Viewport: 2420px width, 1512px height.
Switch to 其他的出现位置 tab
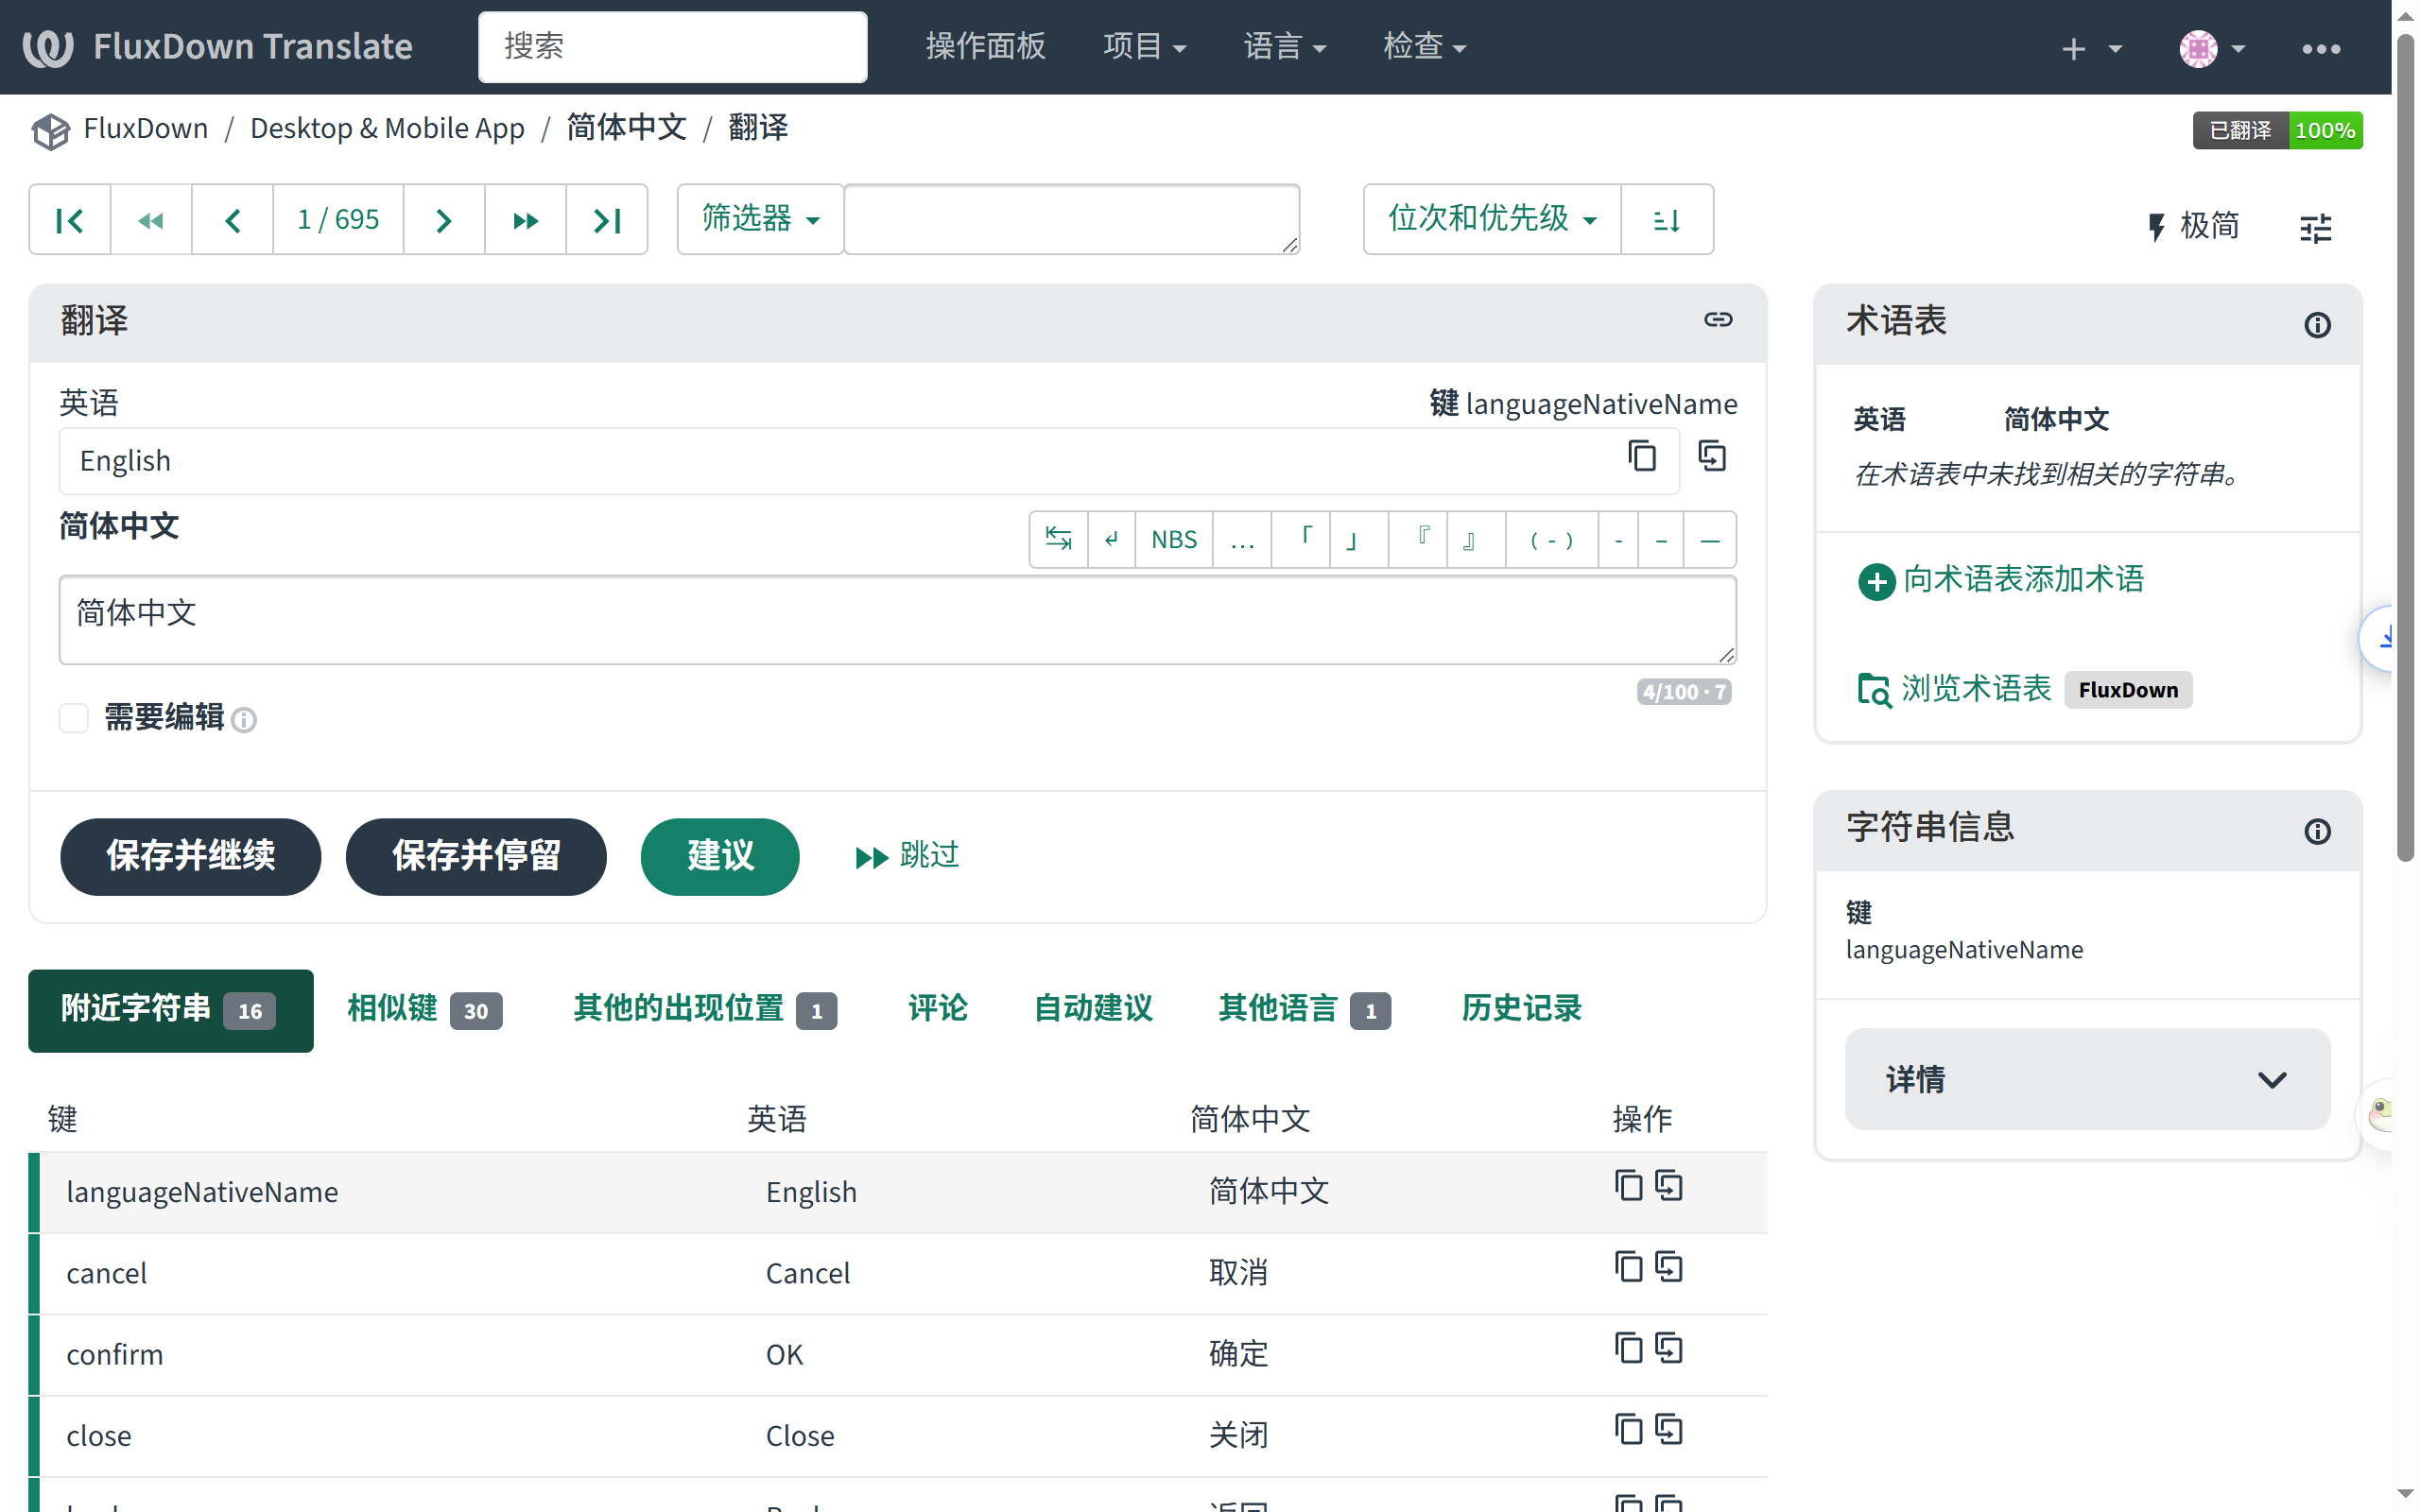click(x=705, y=1009)
